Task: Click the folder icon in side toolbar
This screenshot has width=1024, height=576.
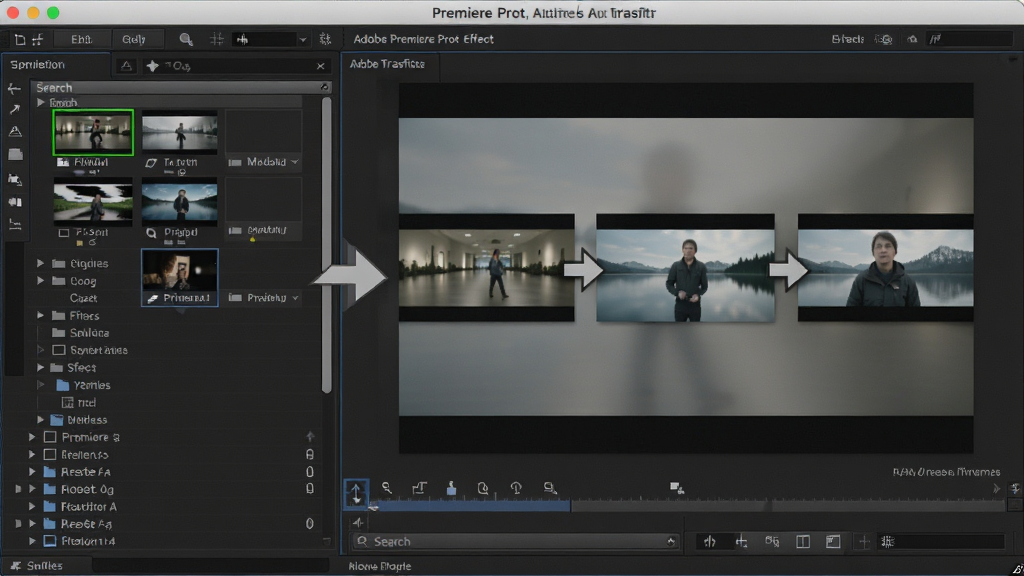Action: (x=15, y=155)
